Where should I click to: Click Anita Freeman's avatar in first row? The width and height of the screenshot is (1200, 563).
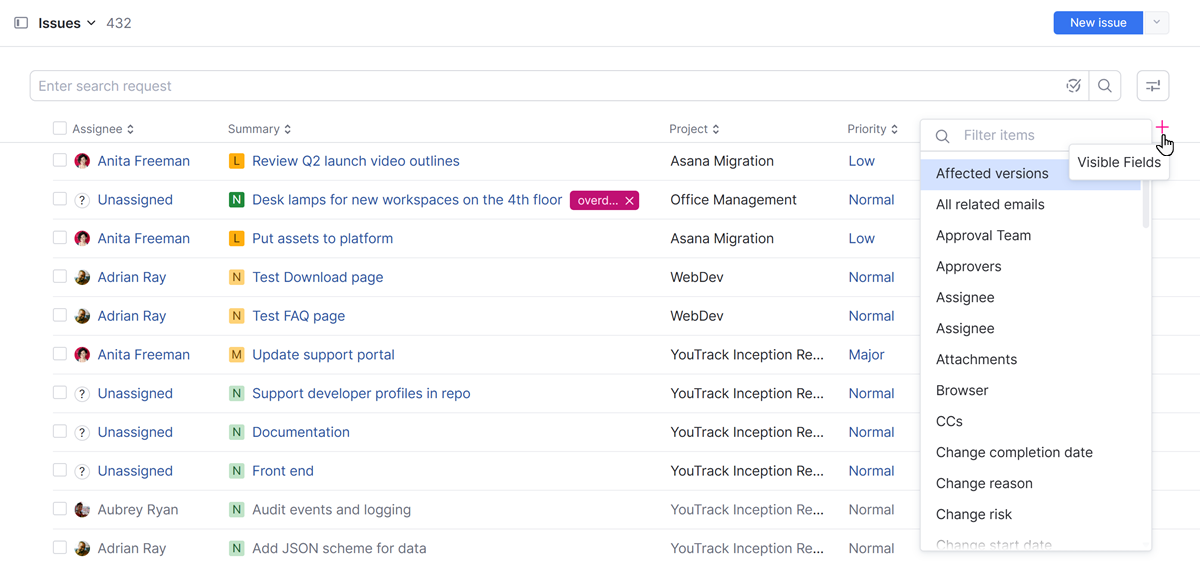(x=83, y=161)
